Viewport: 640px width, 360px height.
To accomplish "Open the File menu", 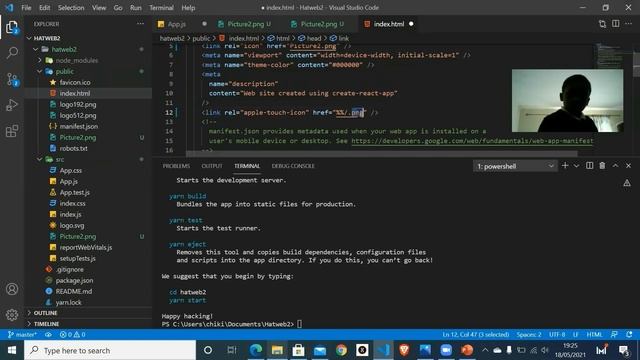I will coord(26,7).
